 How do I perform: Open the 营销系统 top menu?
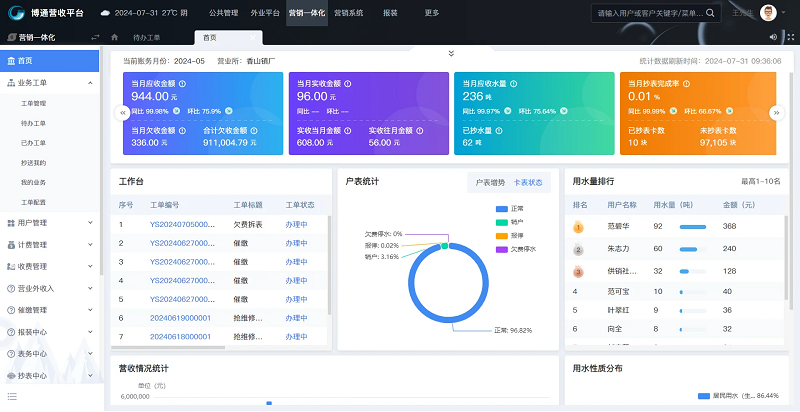pyautogui.click(x=348, y=13)
